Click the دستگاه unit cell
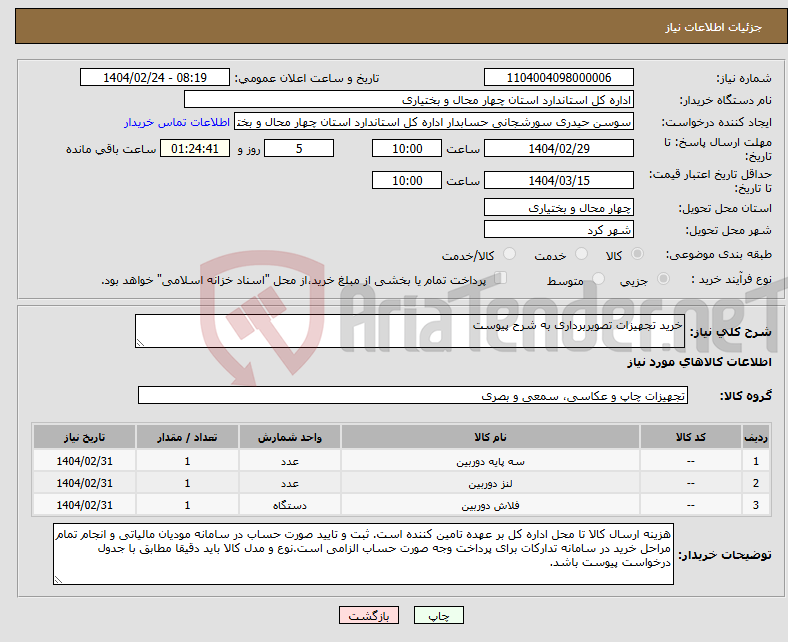This screenshot has width=788, height=642. click(x=289, y=505)
